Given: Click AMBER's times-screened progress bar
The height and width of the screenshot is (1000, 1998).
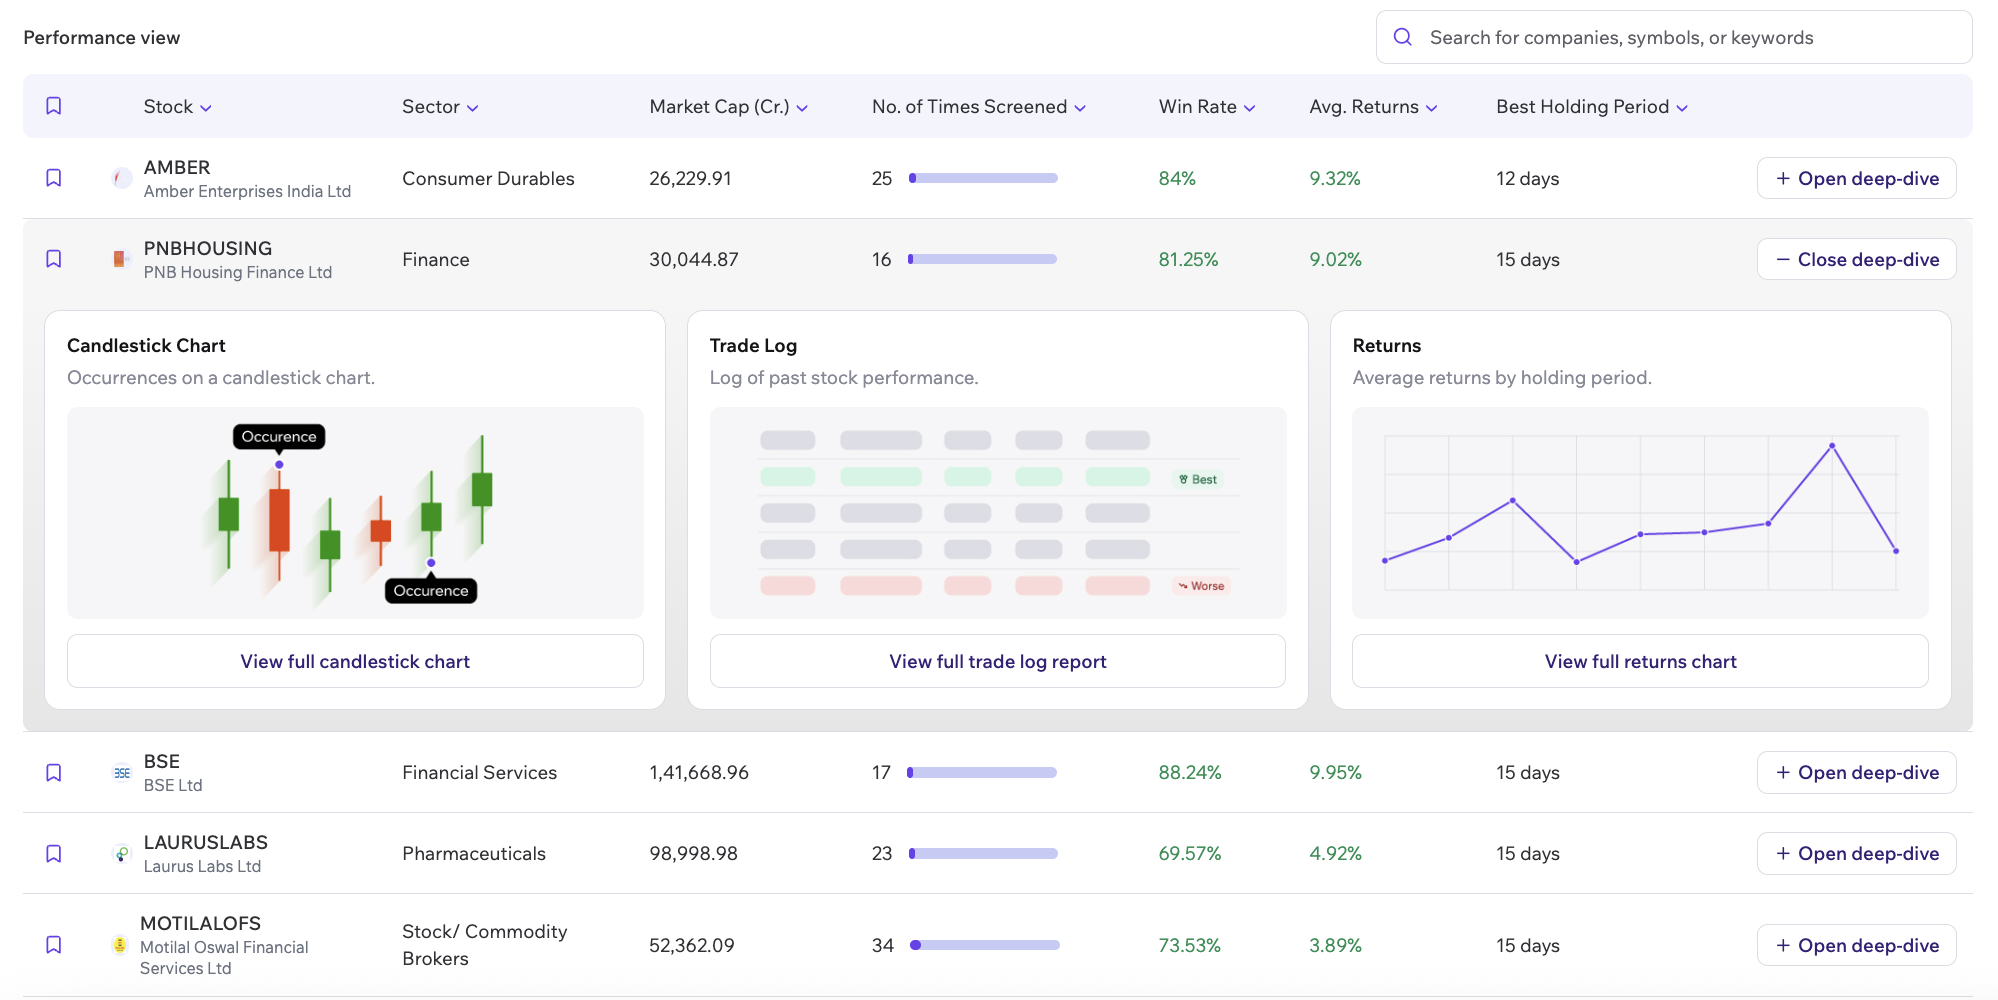Looking at the screenshot, I should coord(983,178).
